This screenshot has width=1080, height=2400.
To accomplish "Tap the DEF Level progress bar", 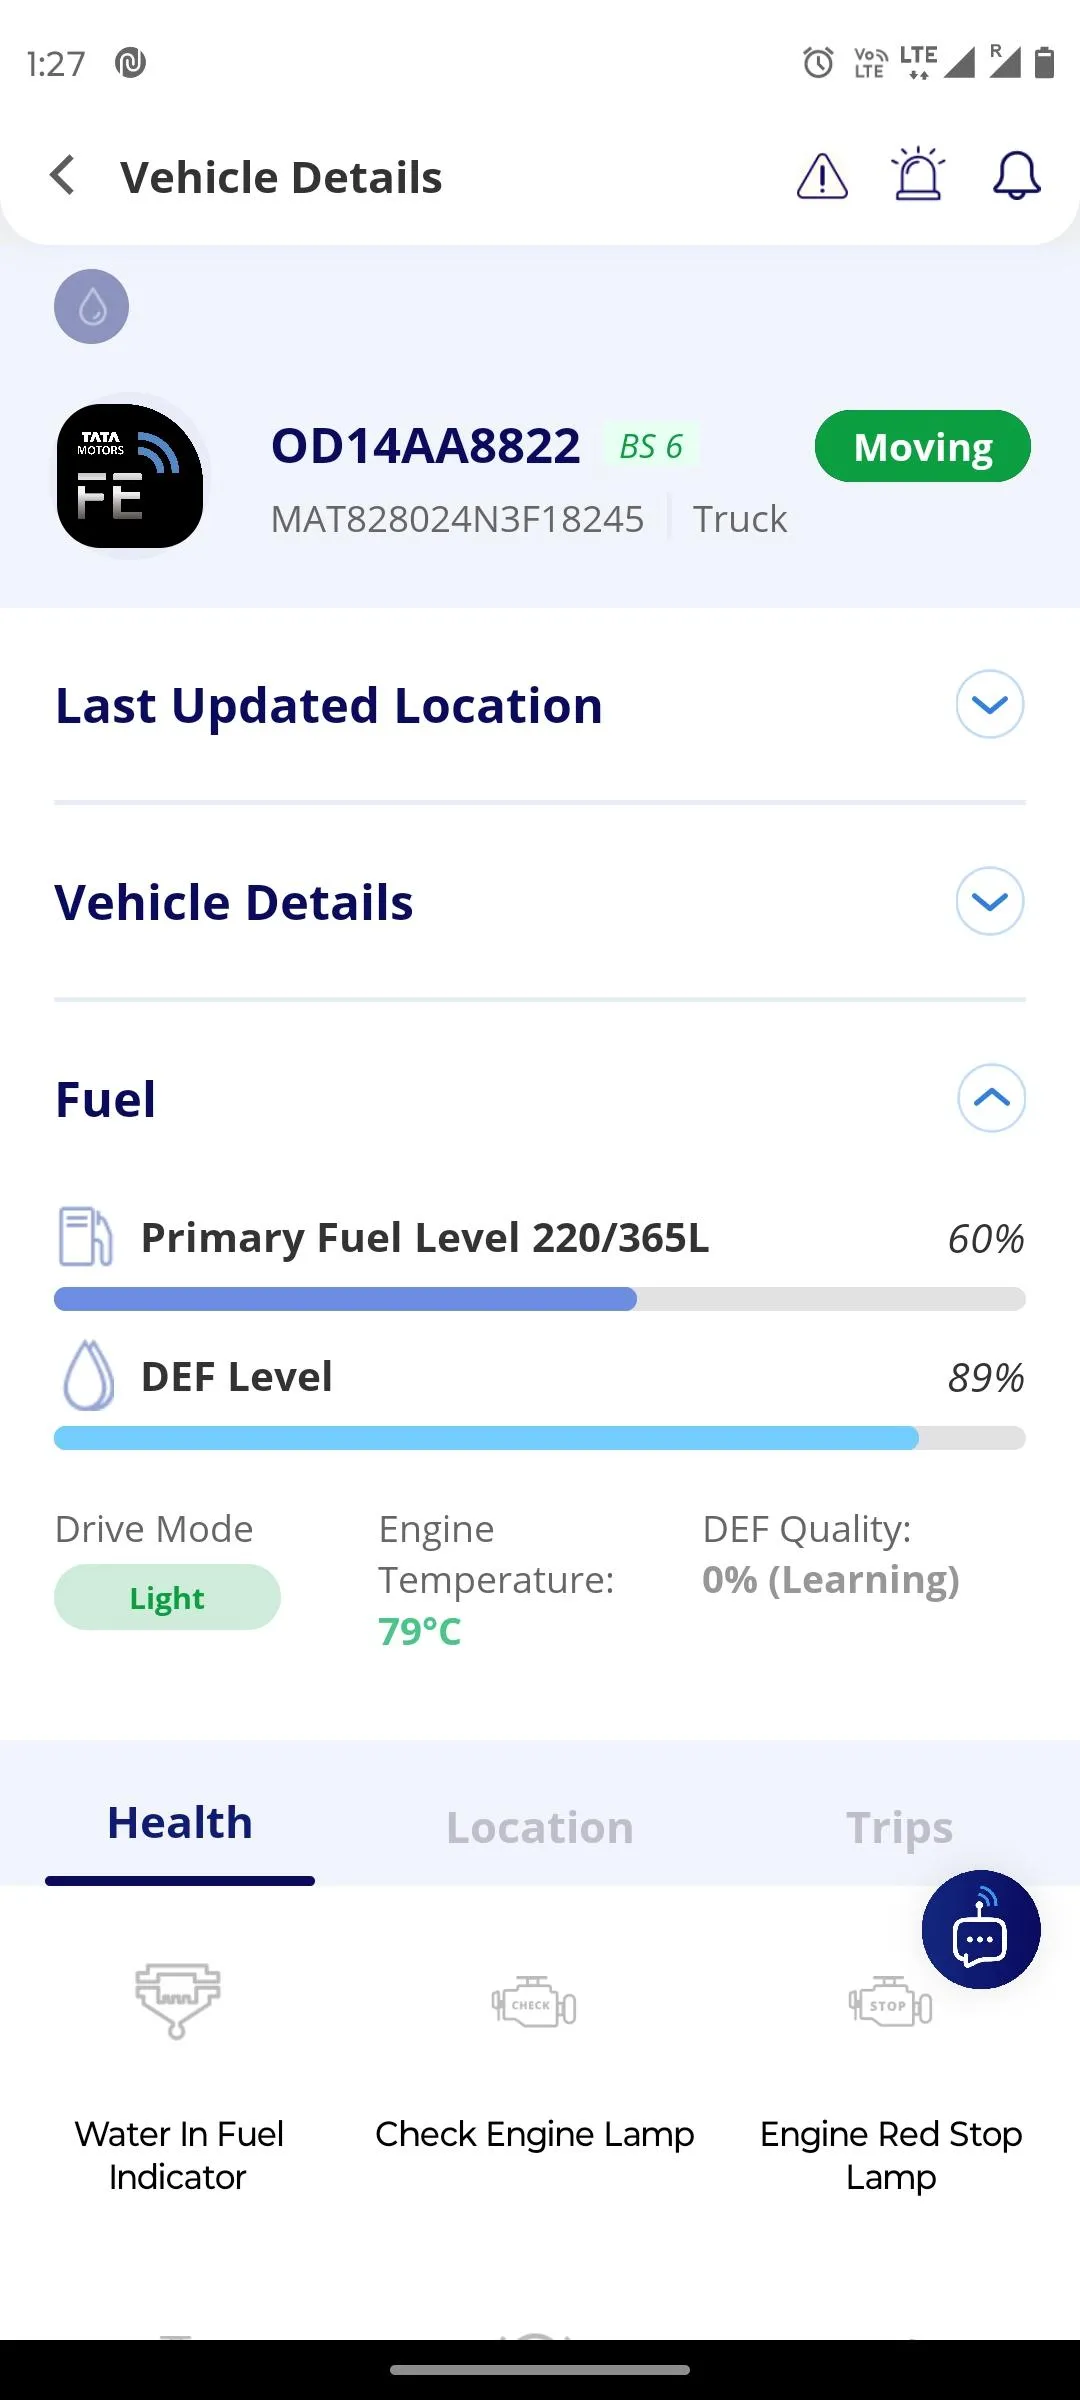I will point(540,1438).
